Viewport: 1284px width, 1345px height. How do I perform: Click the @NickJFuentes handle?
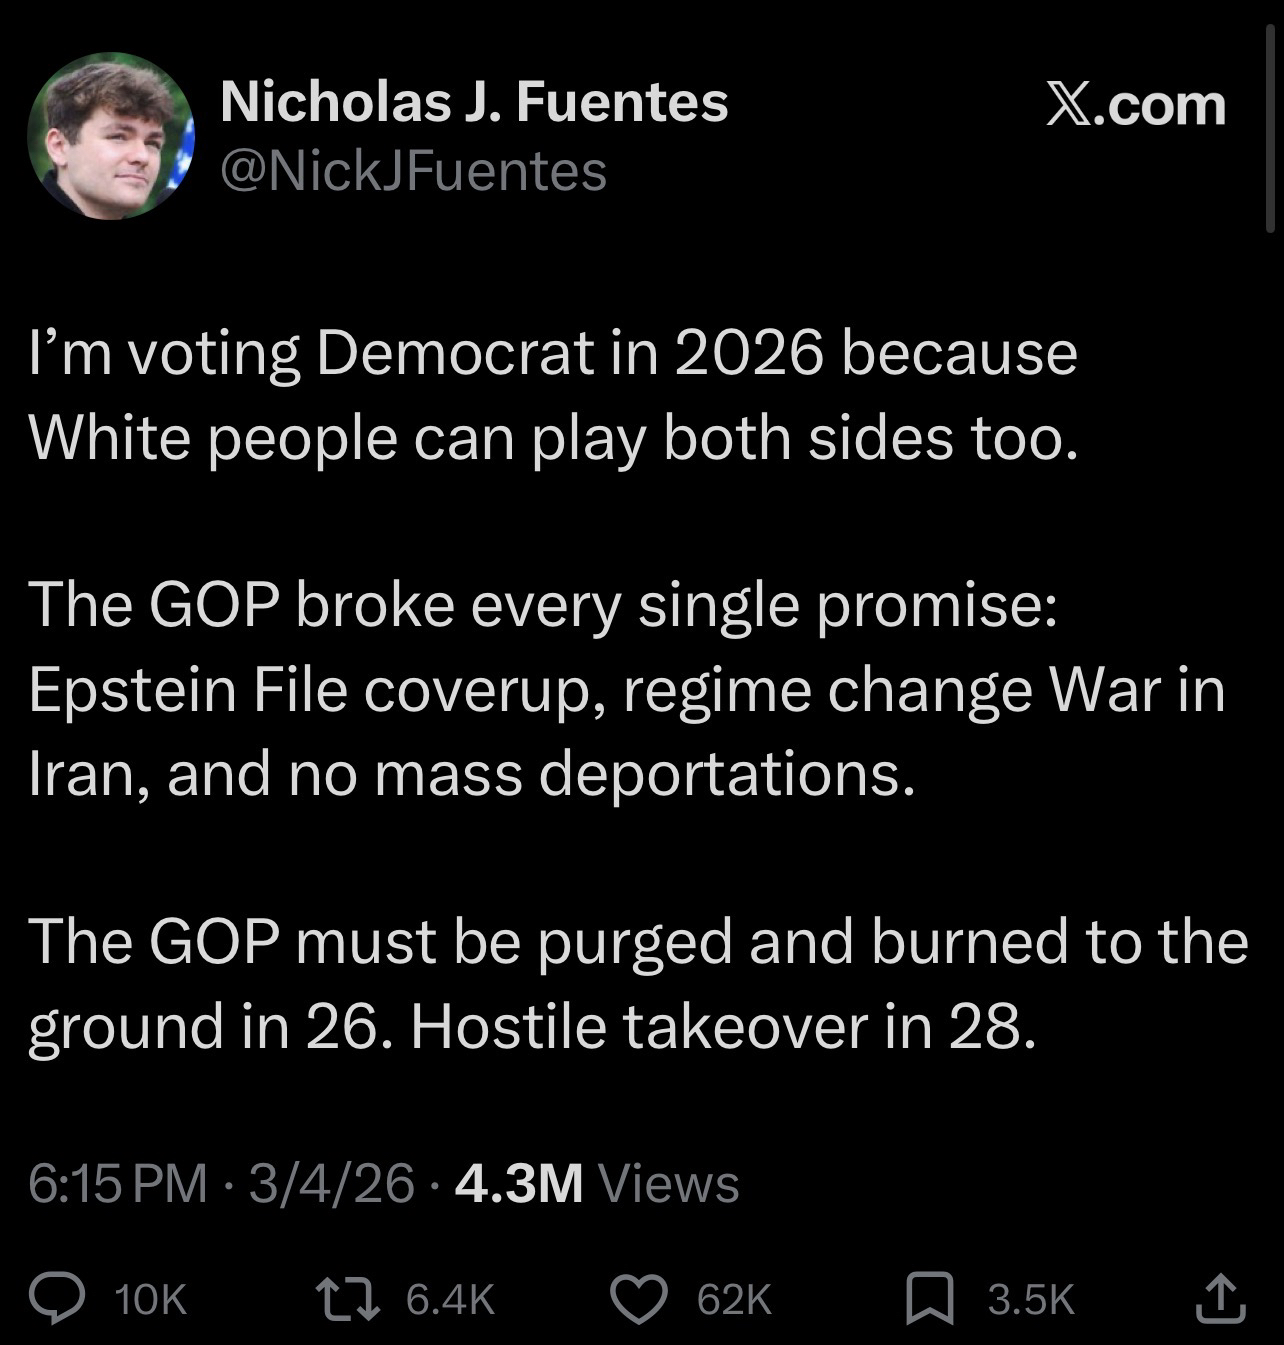click(413, 171)
